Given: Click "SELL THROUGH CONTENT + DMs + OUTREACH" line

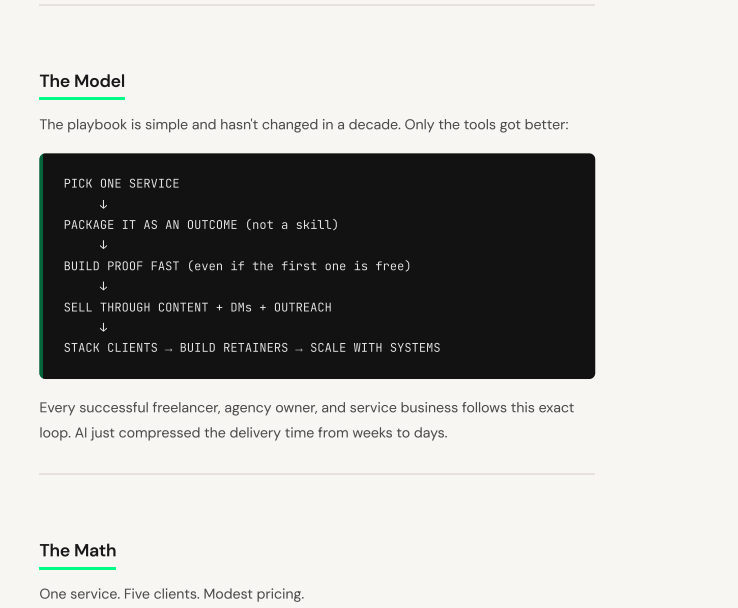Looking at the screenshot, I should coord(198,307).
